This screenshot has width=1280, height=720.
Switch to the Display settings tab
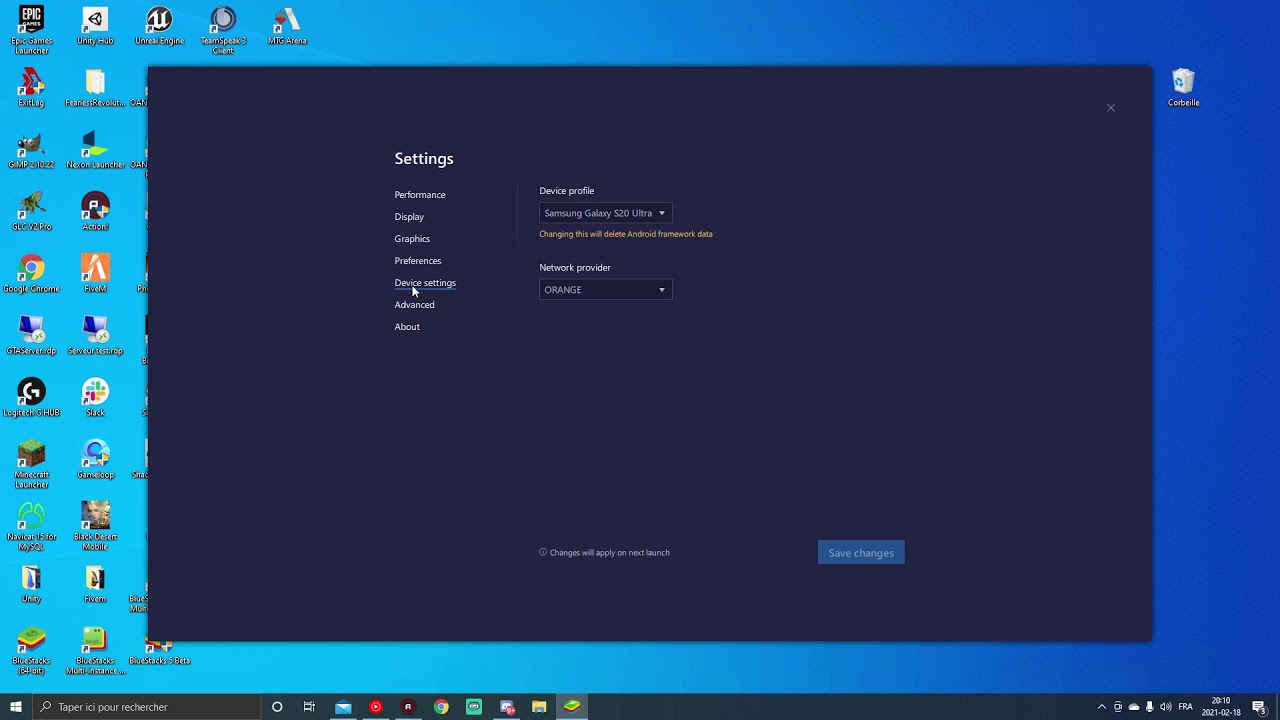coord(409,217)
